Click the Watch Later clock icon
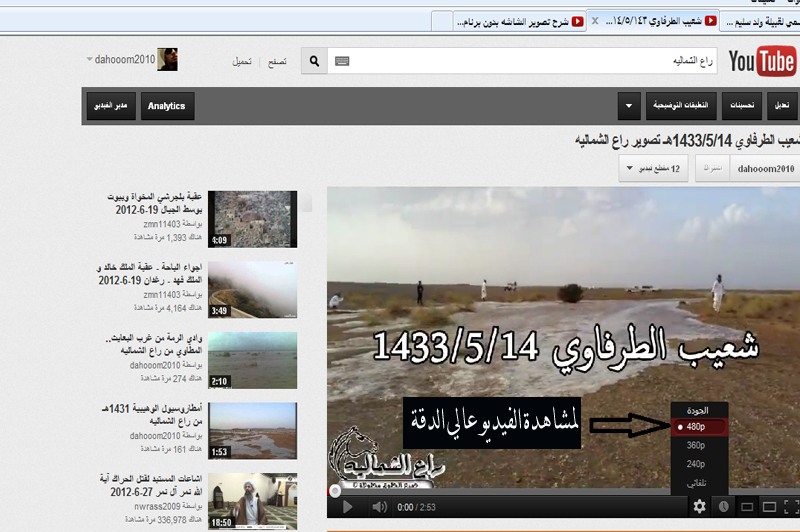 pyautogui.click(x=723, y=506)
